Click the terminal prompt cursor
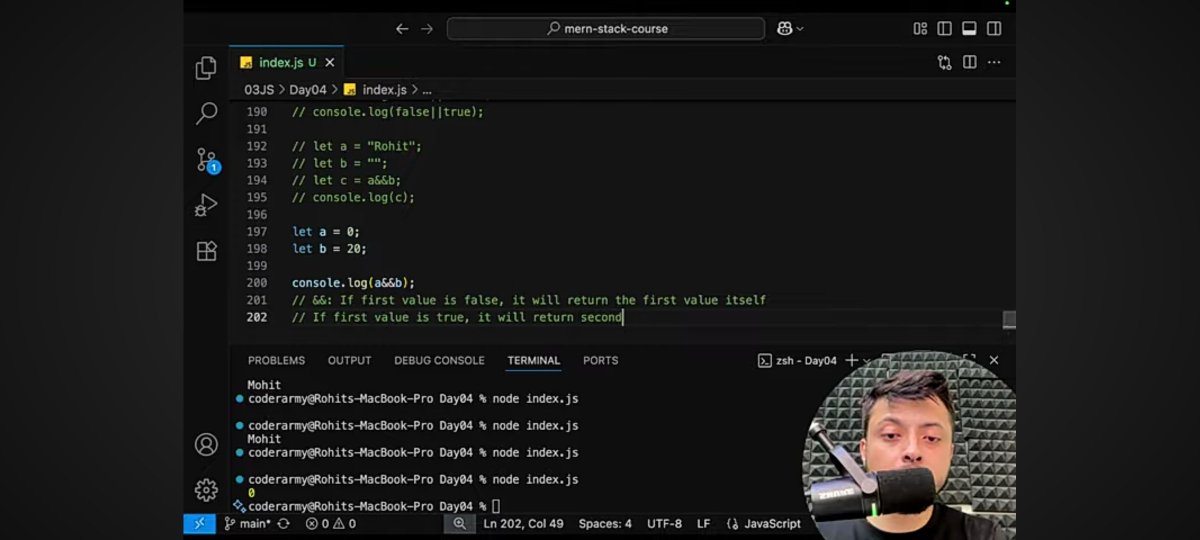Image resolution: width=1200 pixels, height=540 pixels. pos(496,507)
